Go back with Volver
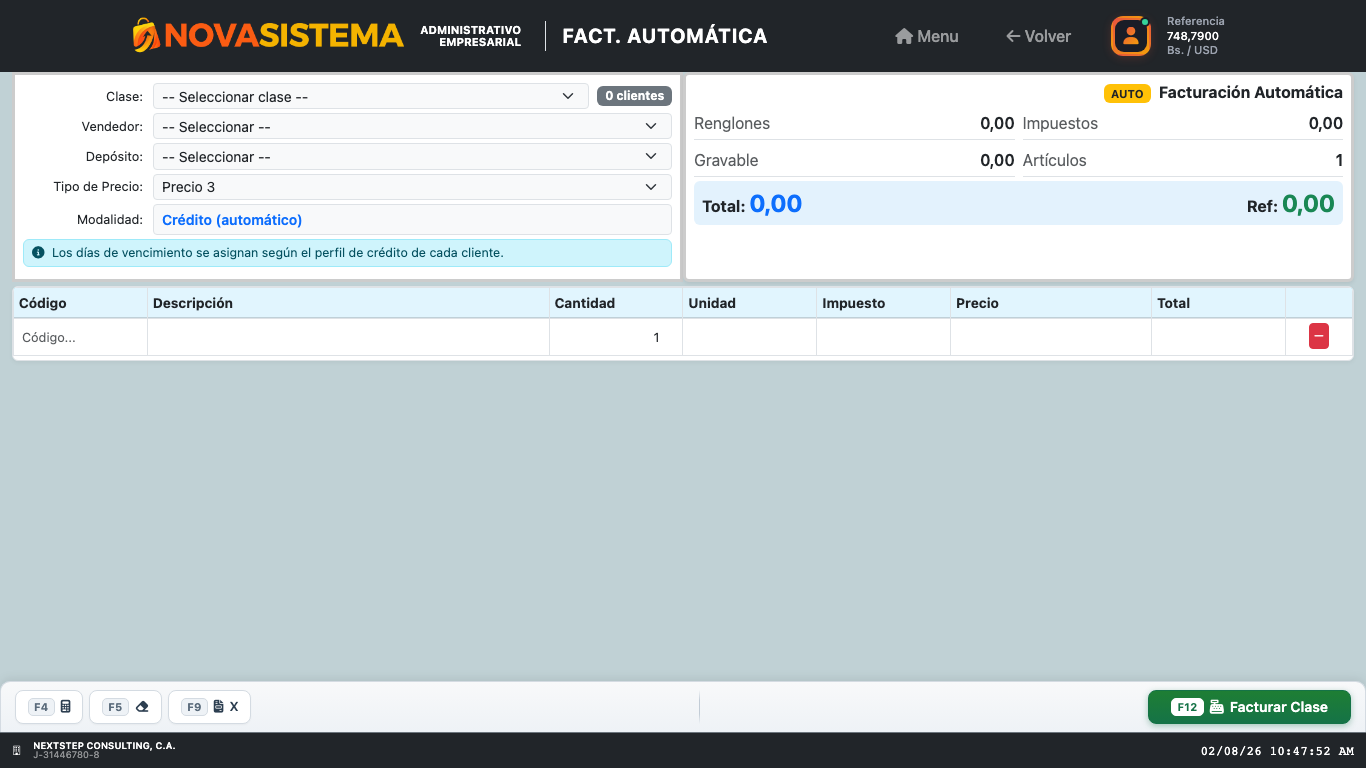Viewport: 1366px width, 768px height. click(x=1038, y=36)
